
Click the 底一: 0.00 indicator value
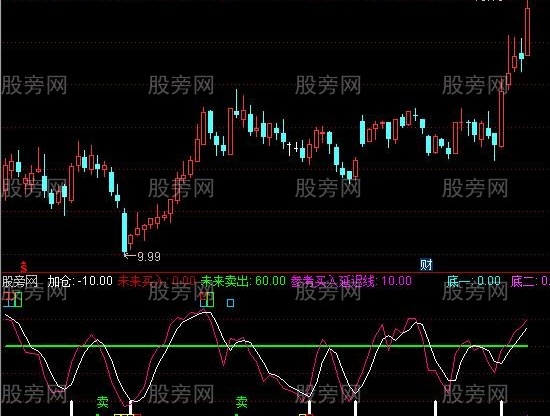[x=474, y=281]
